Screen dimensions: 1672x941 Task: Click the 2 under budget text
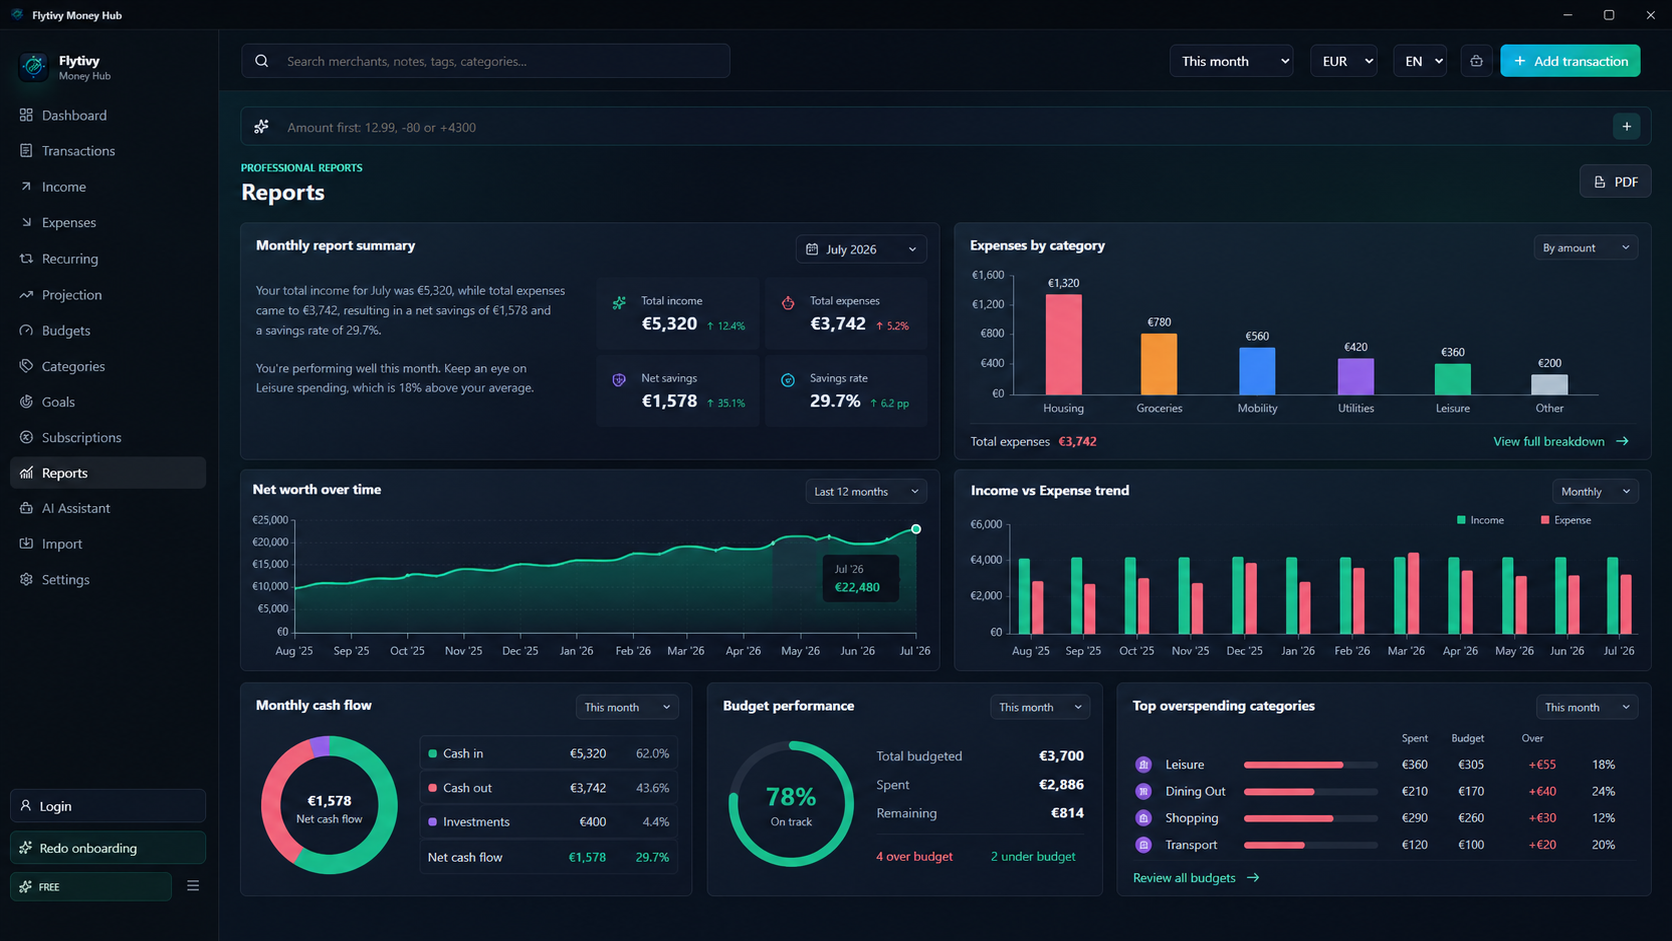(x=1033, y=857)
